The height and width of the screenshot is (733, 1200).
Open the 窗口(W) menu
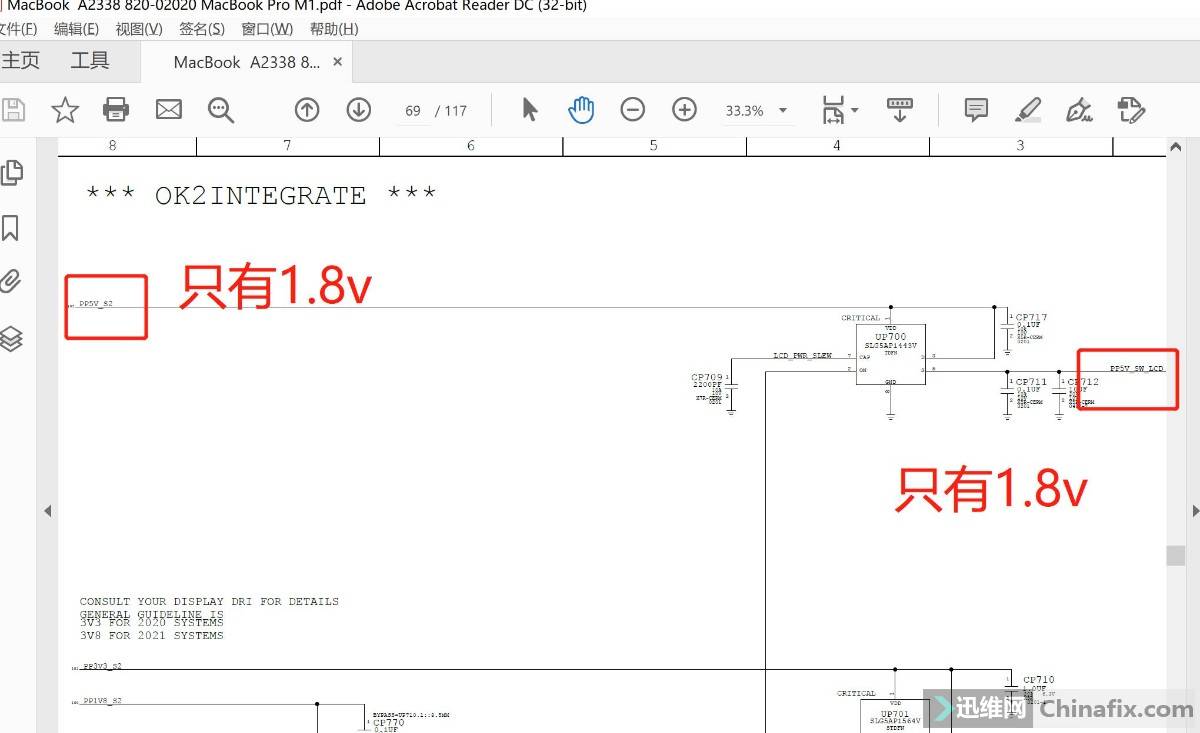(267, 29)
